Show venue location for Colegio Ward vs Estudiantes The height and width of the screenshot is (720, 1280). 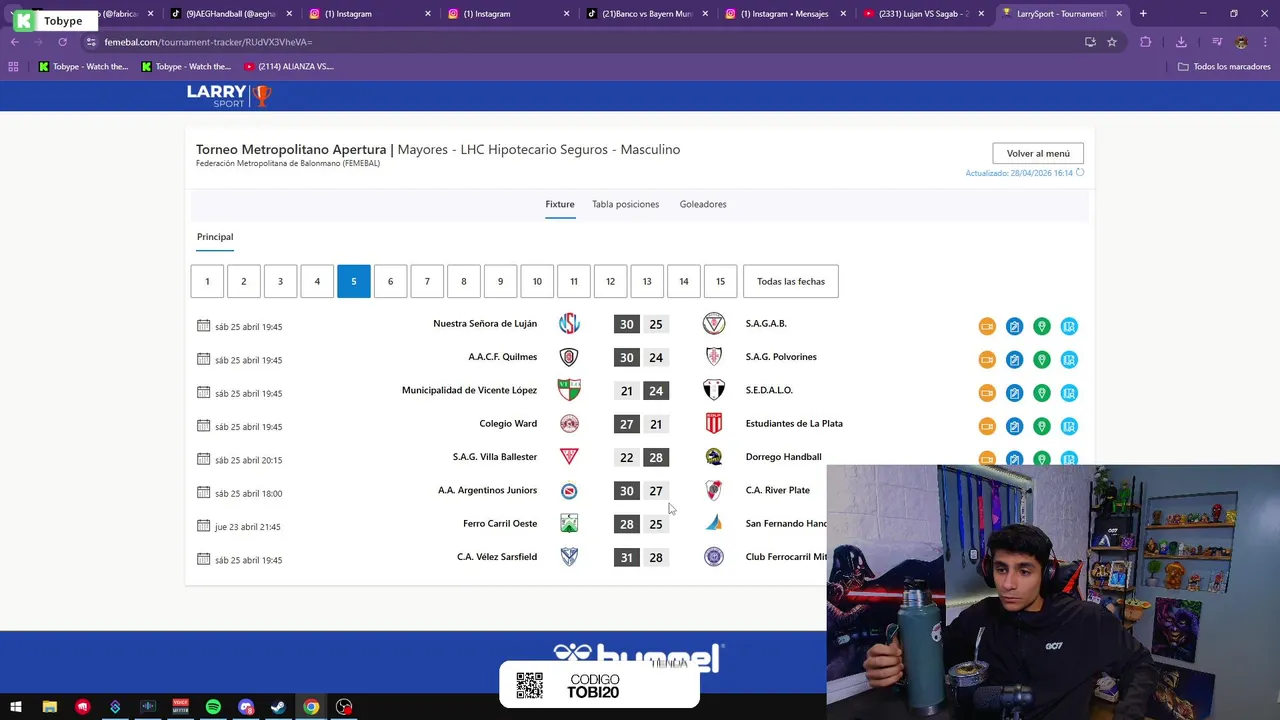[1041, 426]
